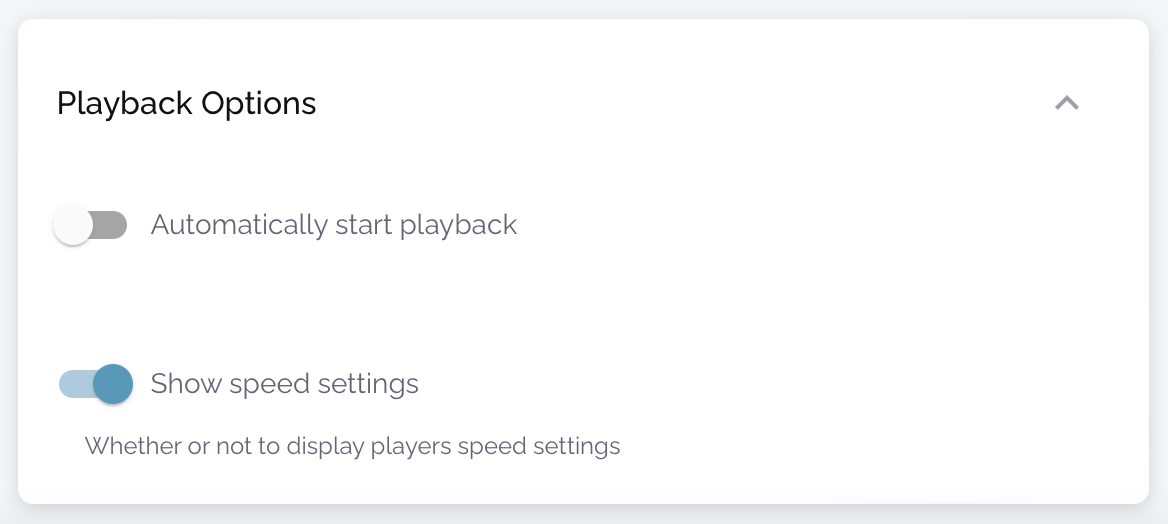The height and width of the screenshot is (524, 1168).
Task: Click the light-blue track of the speed switch
Action: (x=73, y=384)
